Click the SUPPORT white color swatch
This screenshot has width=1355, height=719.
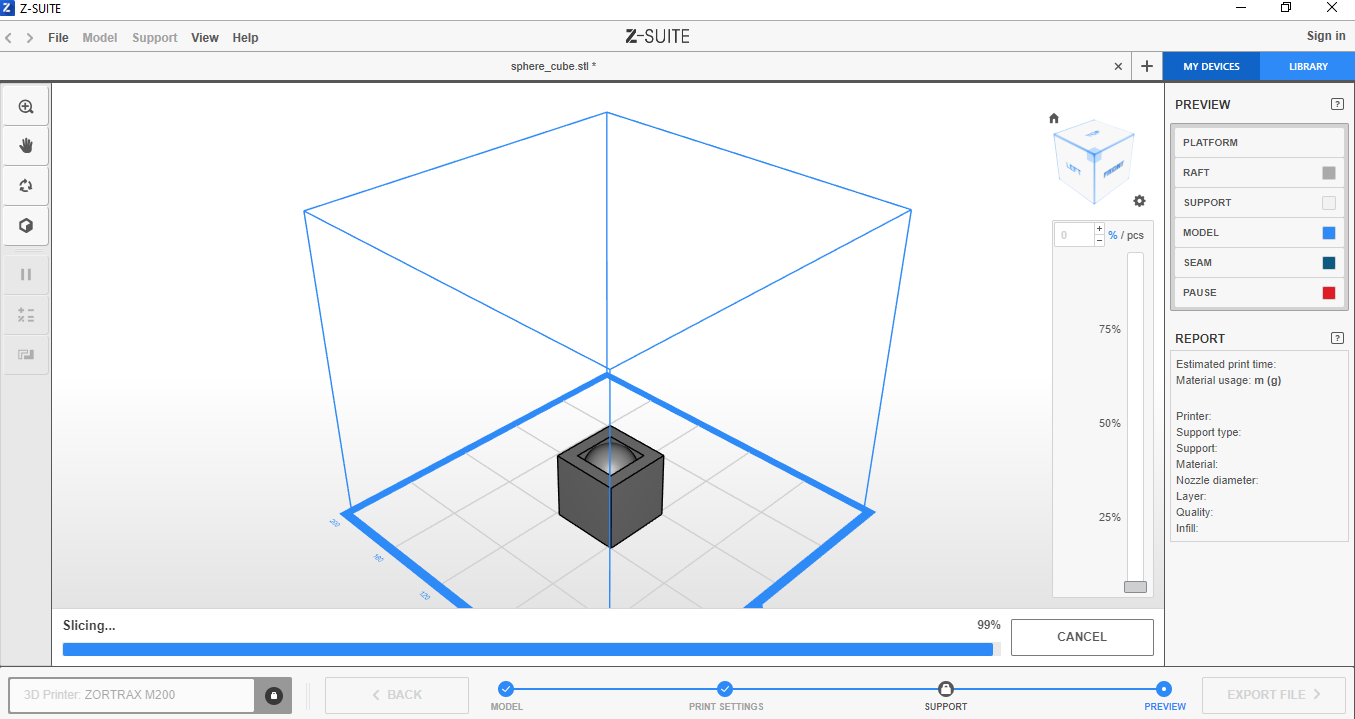tap(1329, 203)
